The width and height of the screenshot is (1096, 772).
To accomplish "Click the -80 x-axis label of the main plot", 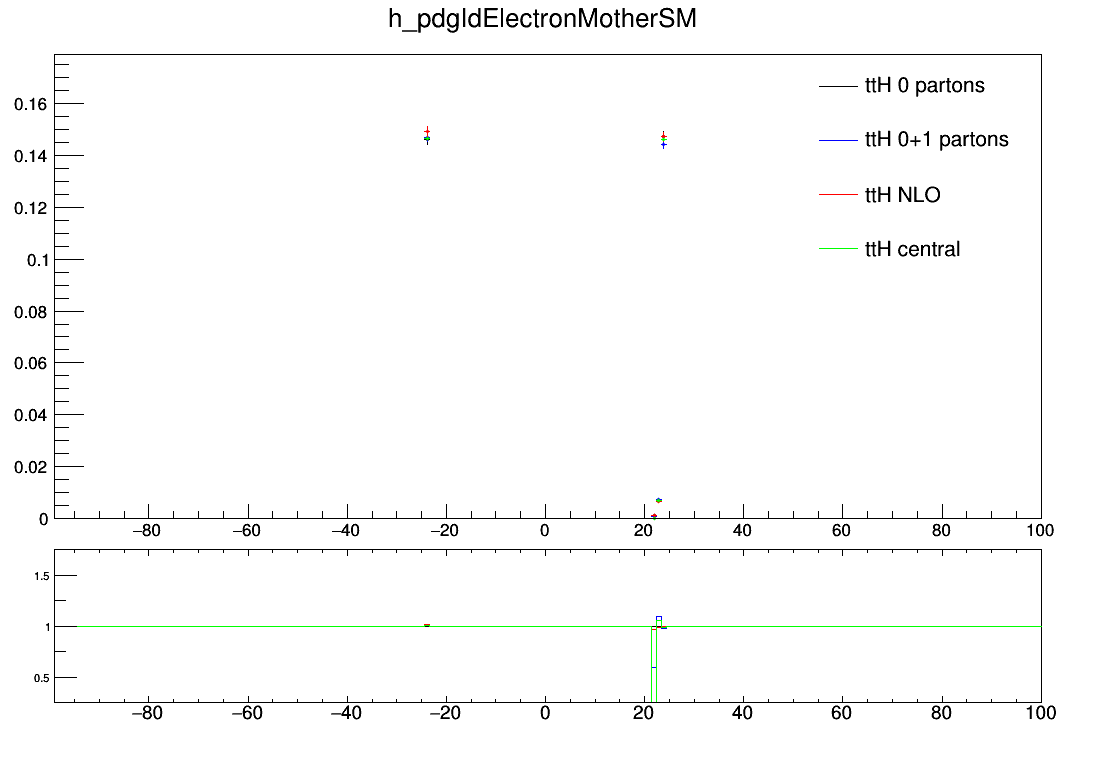I will [x=146, y=531].
